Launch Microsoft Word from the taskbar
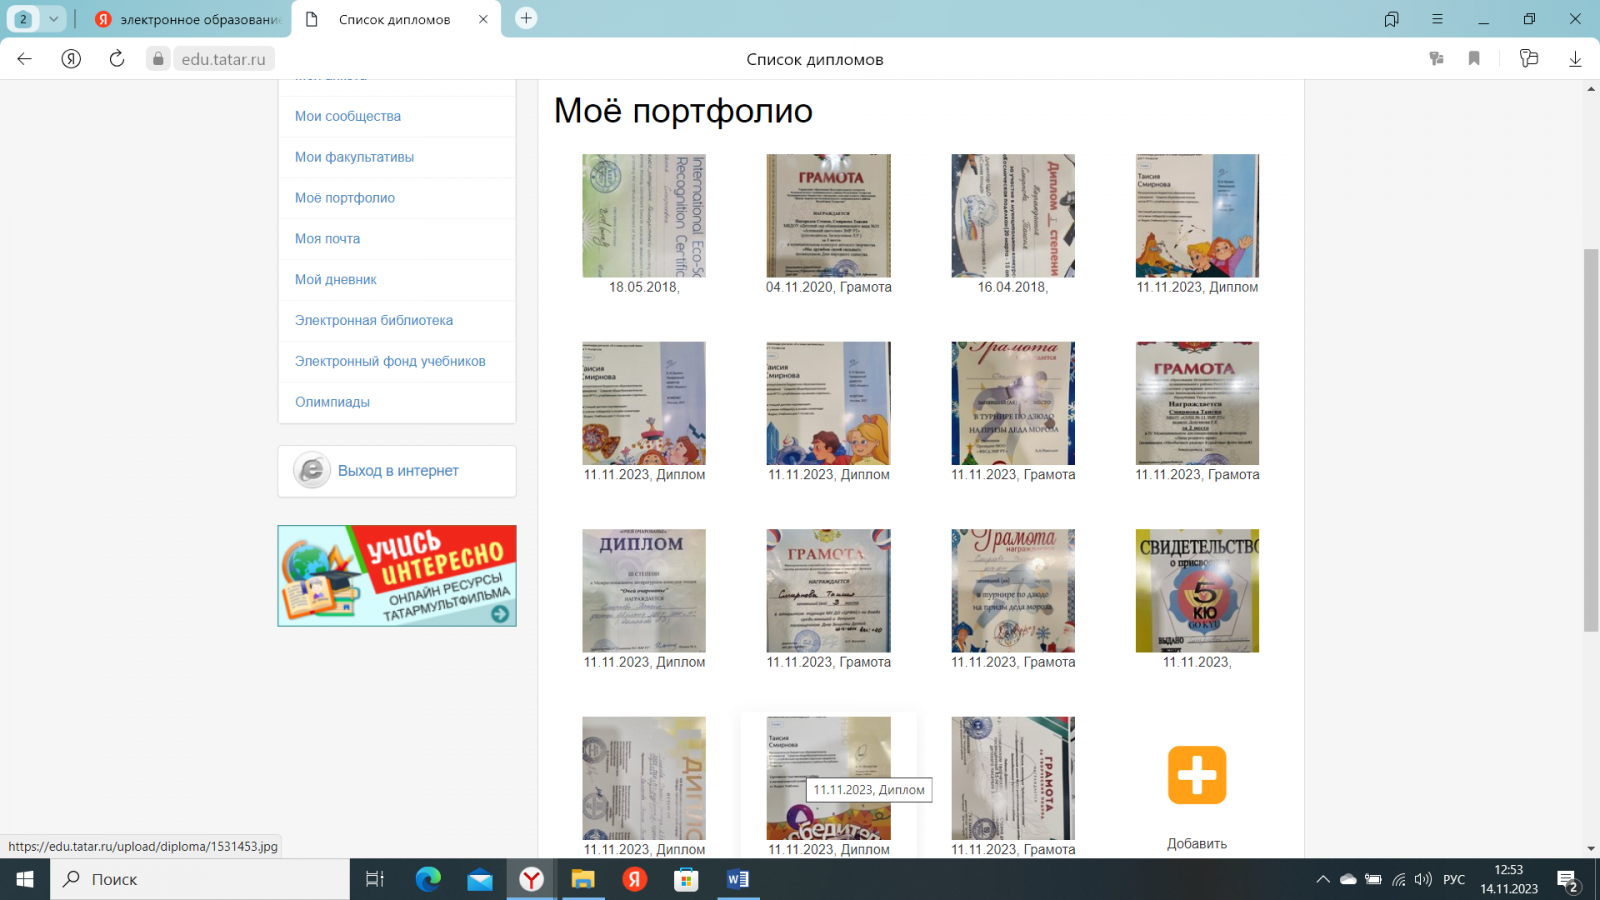The height and width of the screenshot is (900, 1600). (x=738, y=879)
